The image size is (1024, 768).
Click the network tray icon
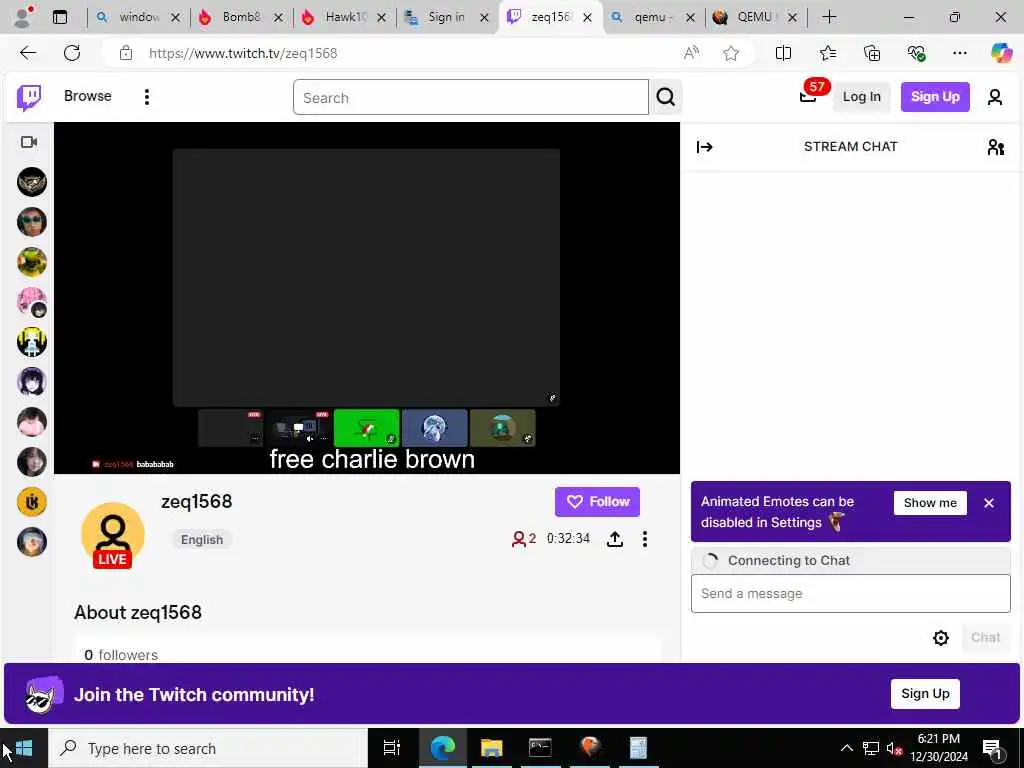click(871, 748)
